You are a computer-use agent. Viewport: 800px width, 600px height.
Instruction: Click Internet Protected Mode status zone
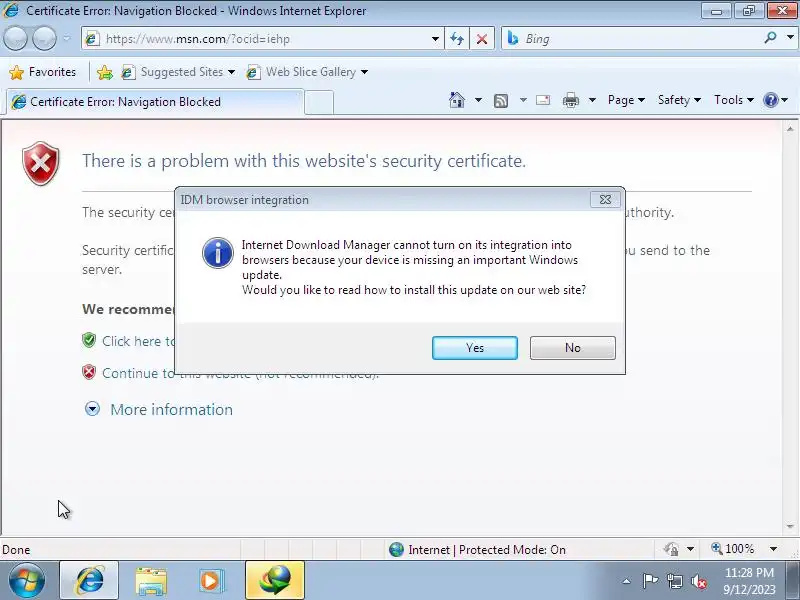coord(477,549)
